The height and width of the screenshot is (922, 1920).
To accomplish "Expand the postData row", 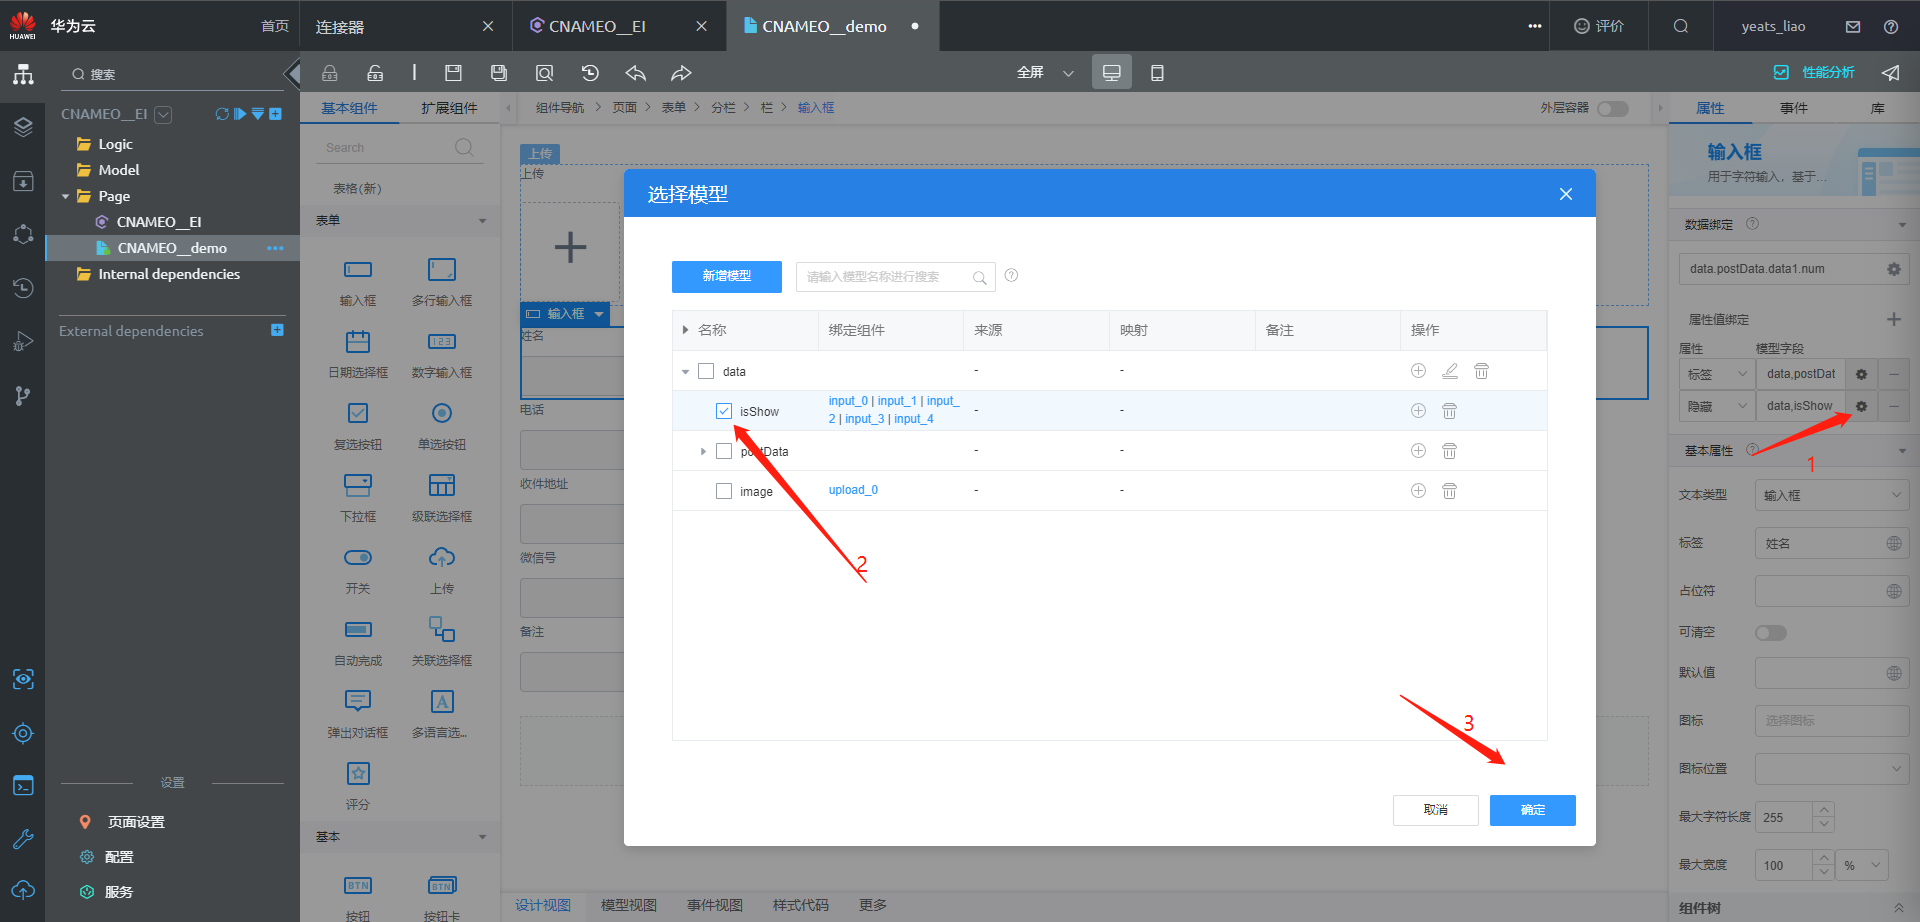I will 703,452.
